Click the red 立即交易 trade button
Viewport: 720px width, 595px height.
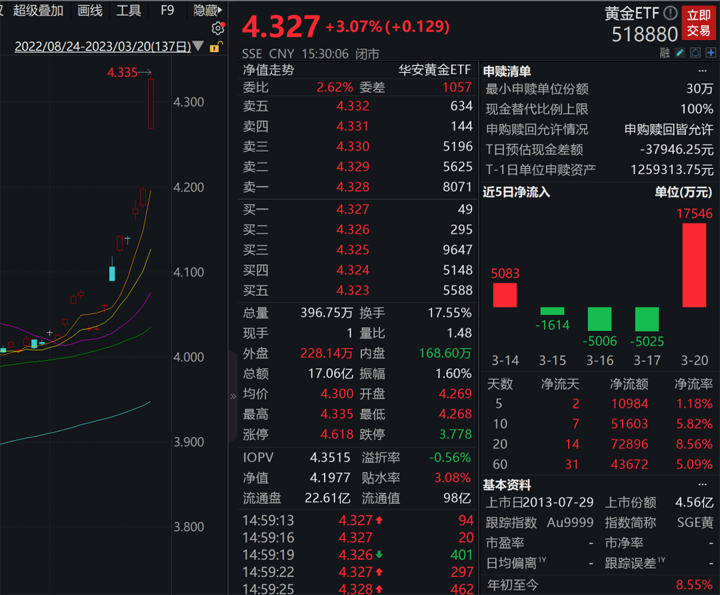point(698,23)
